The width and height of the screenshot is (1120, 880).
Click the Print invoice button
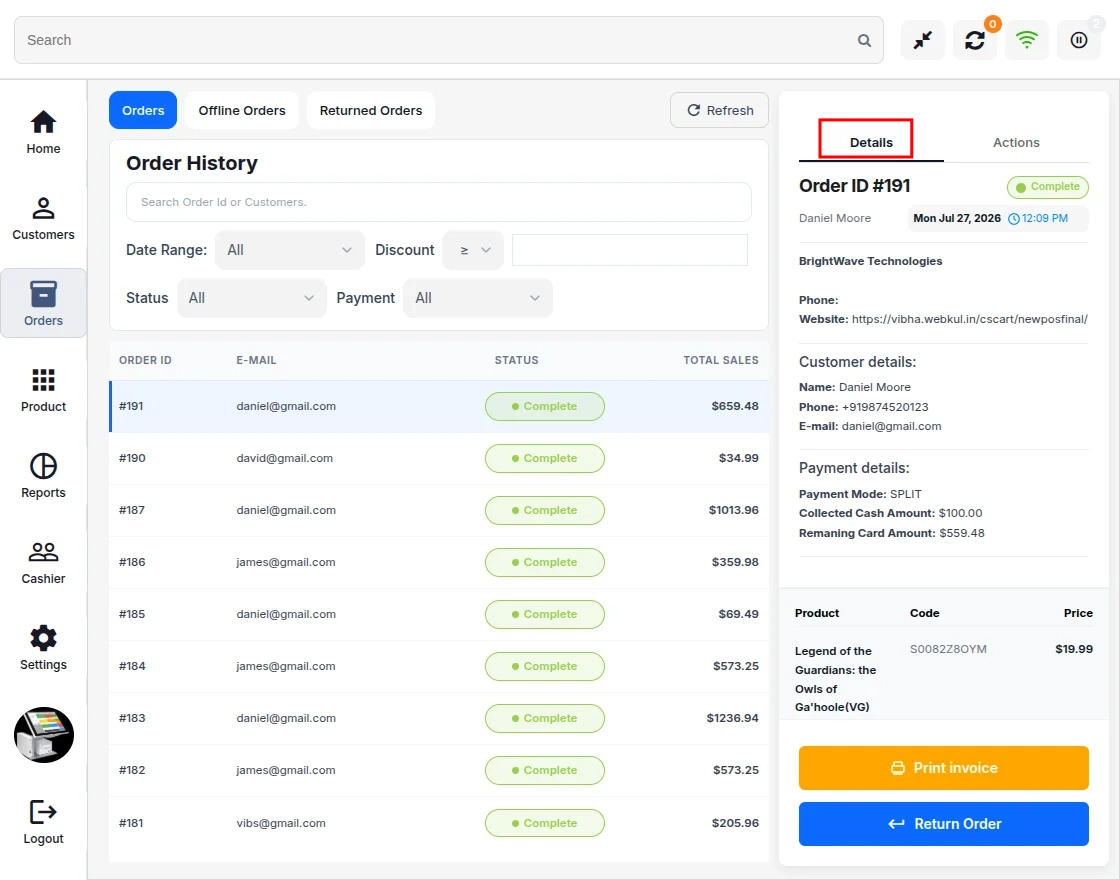click(943, 768)
